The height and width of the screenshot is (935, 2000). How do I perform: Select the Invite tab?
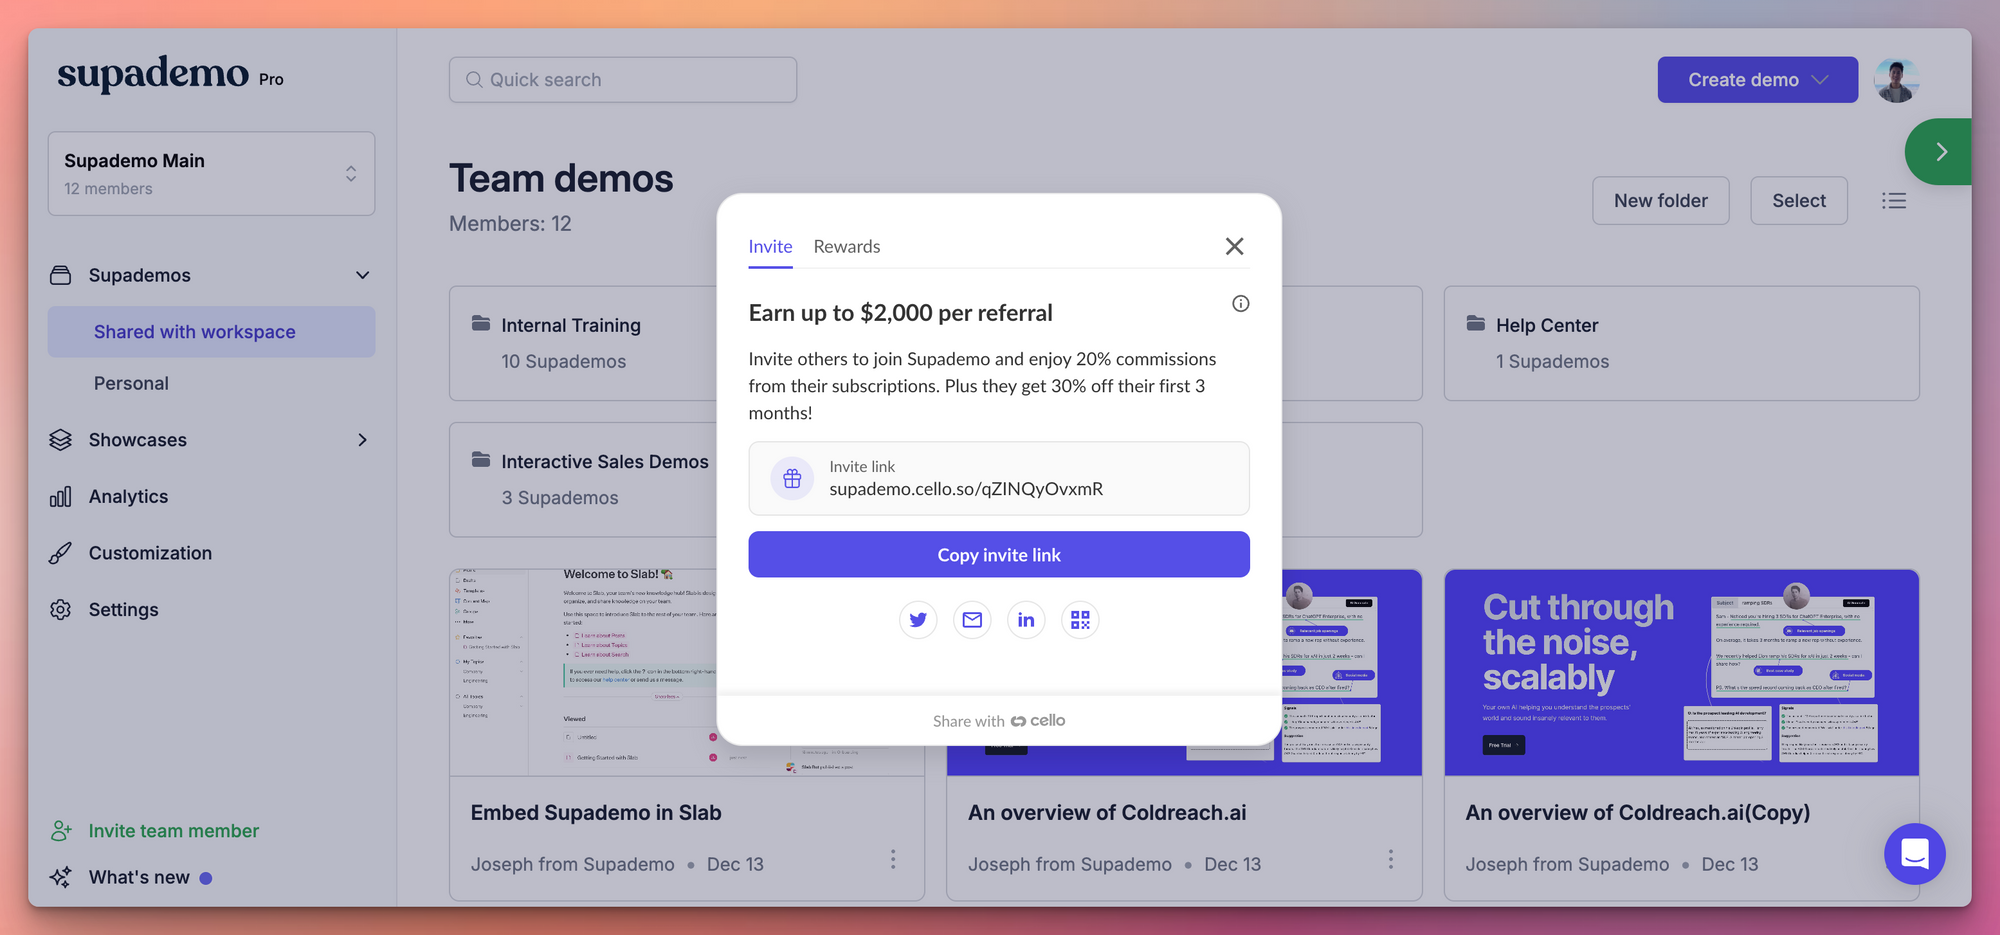point(770,246)
